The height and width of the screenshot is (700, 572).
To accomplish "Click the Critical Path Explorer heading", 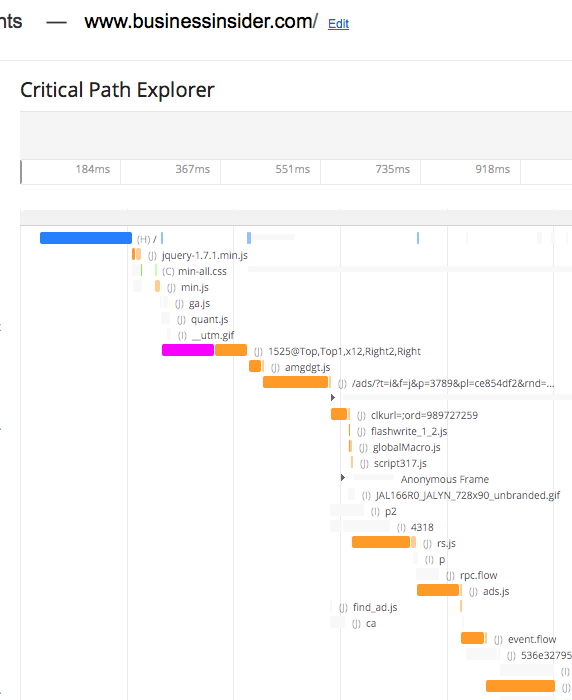I will point(117,90).
